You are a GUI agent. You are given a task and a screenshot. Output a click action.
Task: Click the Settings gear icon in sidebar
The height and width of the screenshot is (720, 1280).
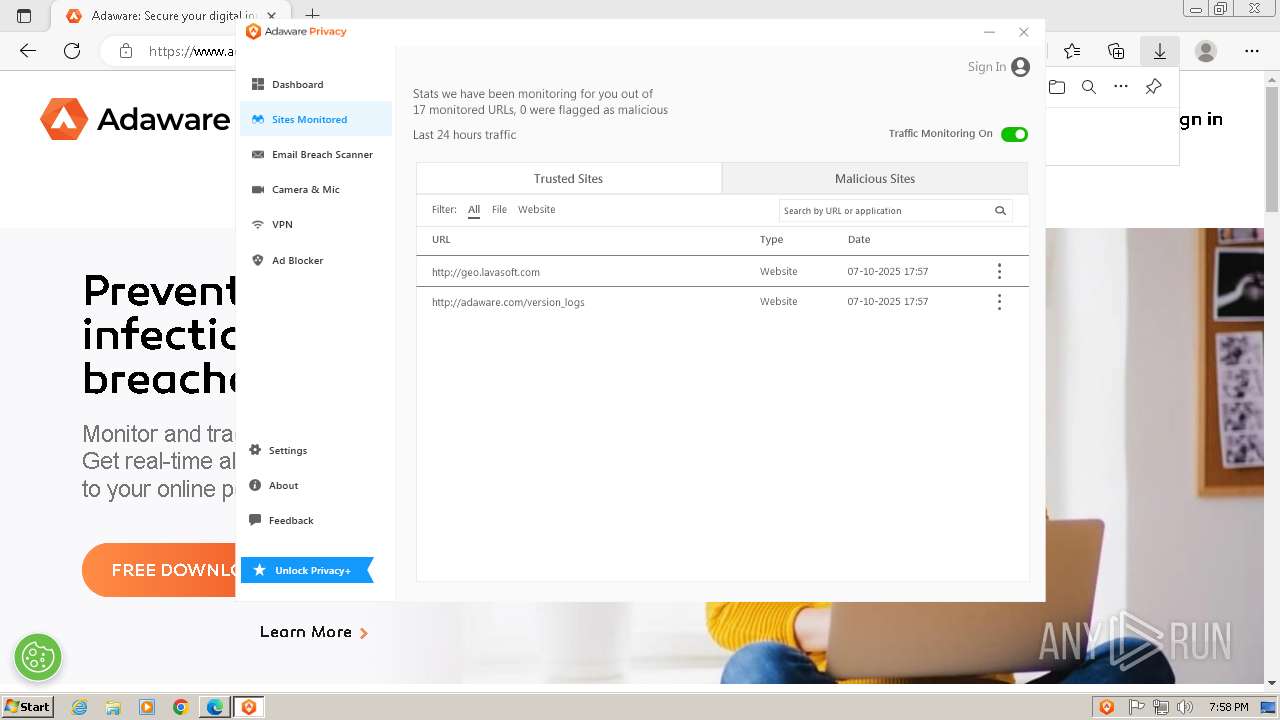pyautogui.click(x=255, y=450)
